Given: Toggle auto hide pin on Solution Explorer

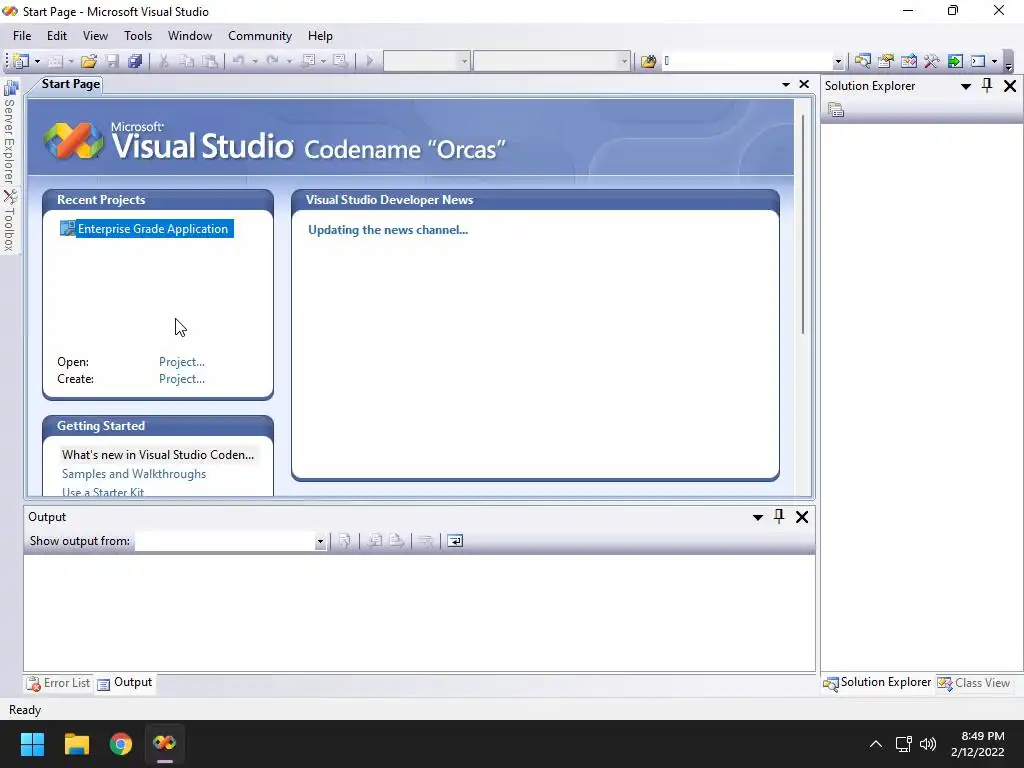Looking at the screenshot, I should [x=987, y=86].
